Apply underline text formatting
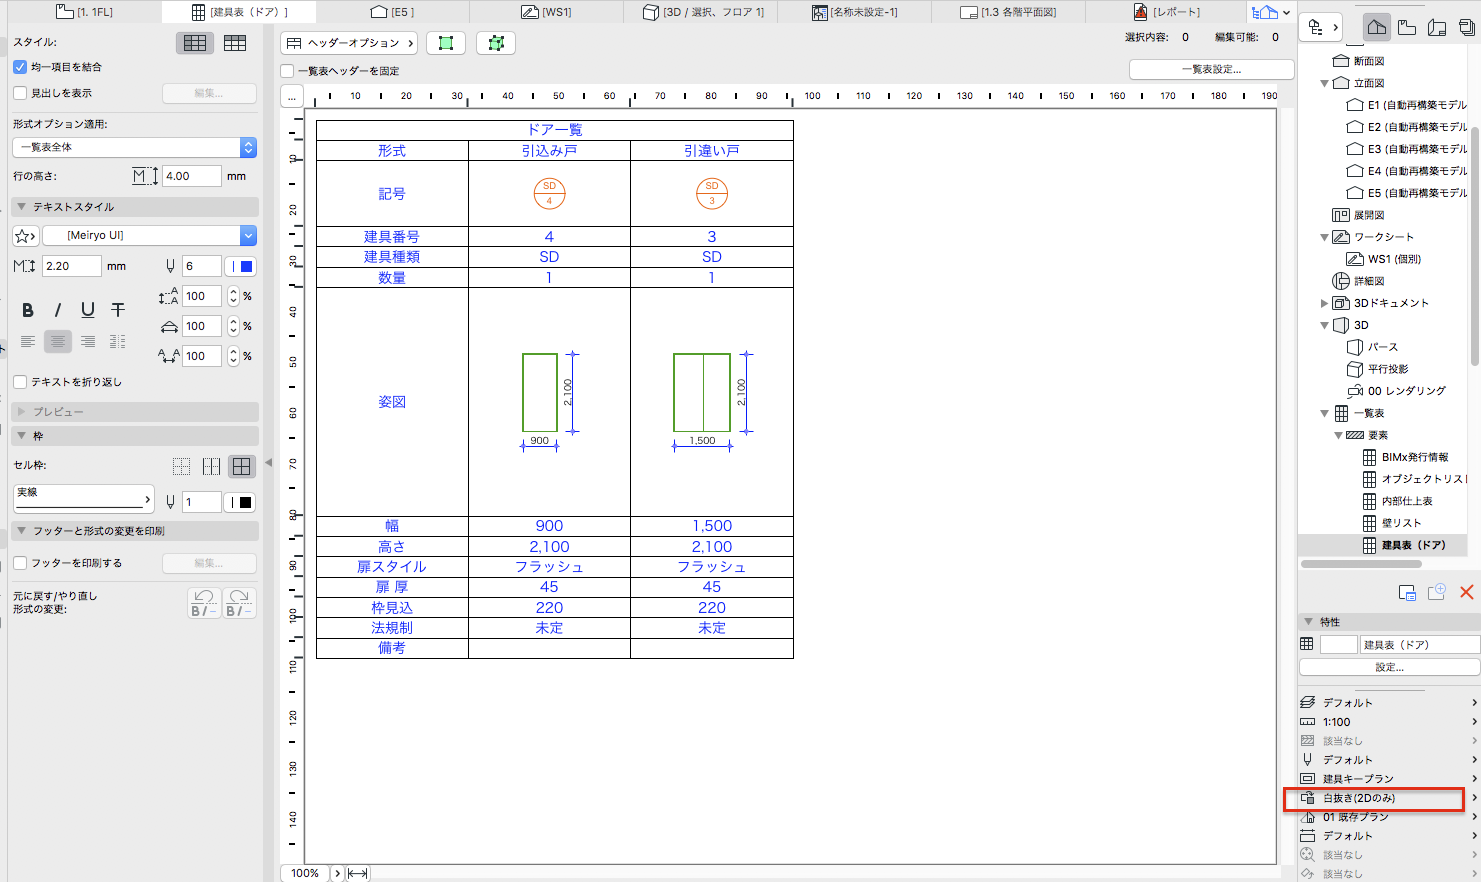This screenshot has height=882, width=1481. pyautogui.click(x=88, y=310)
